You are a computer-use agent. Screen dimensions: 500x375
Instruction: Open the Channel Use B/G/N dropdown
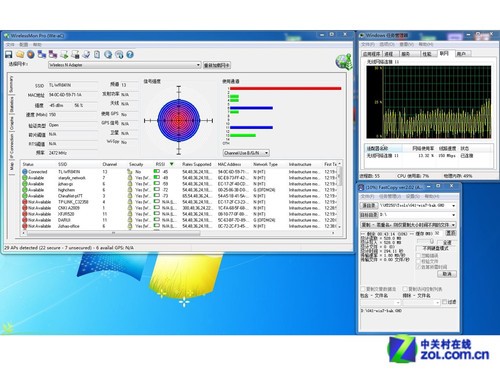coord(246,153)
